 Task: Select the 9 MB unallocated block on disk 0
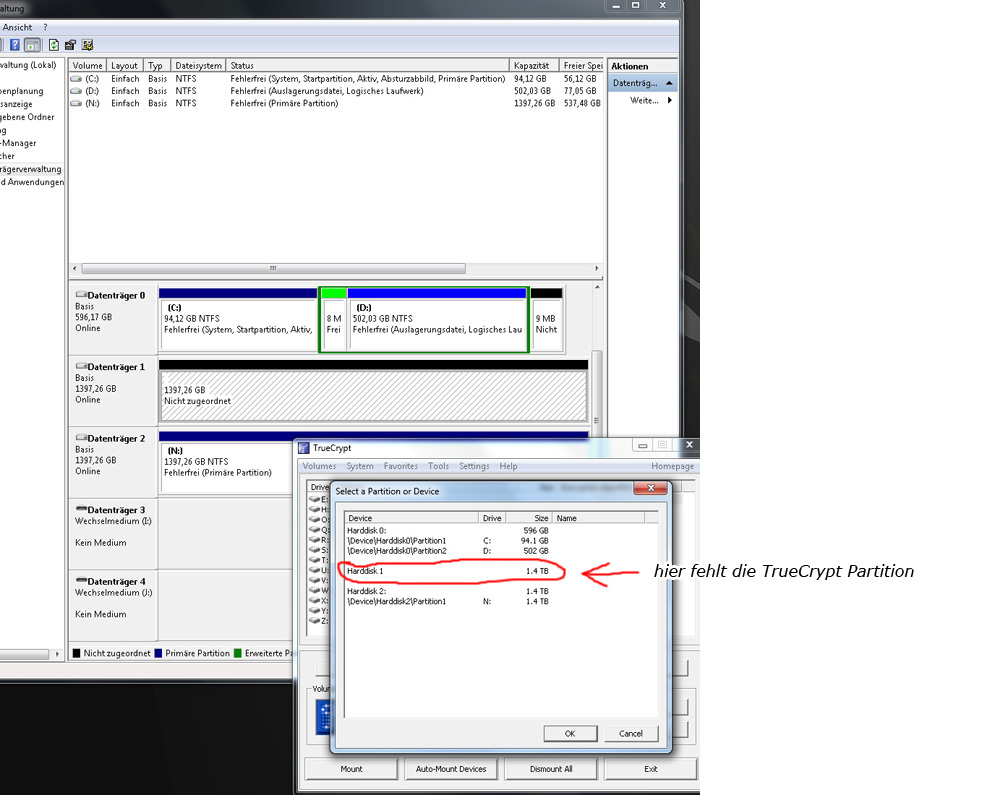point(547,319)
